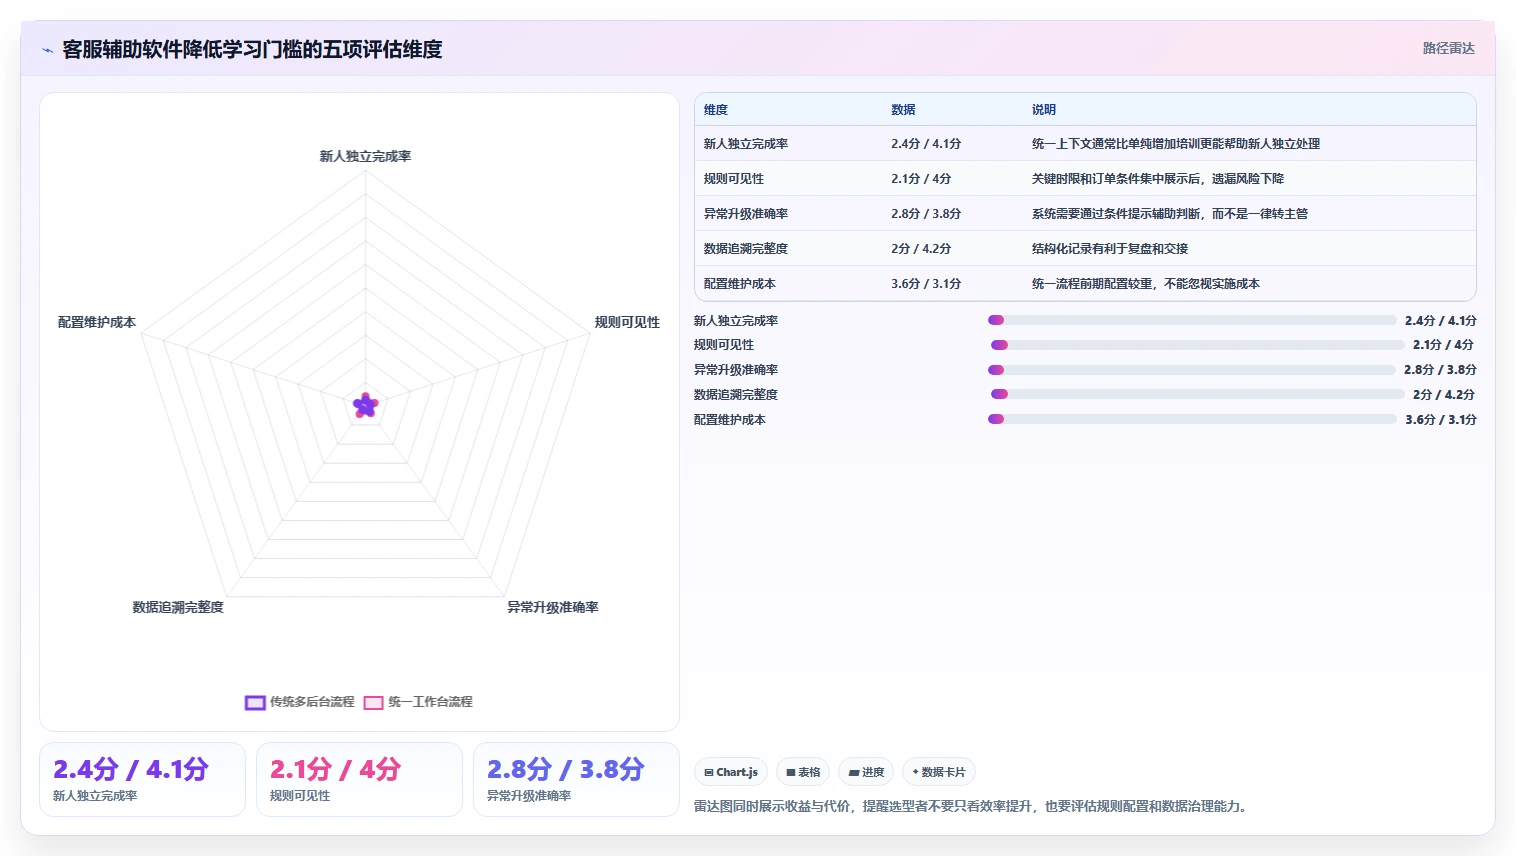Click the 数据追溯完整度 progress bar
This screenshot has width=1516, height=856.
(1197, 394)
